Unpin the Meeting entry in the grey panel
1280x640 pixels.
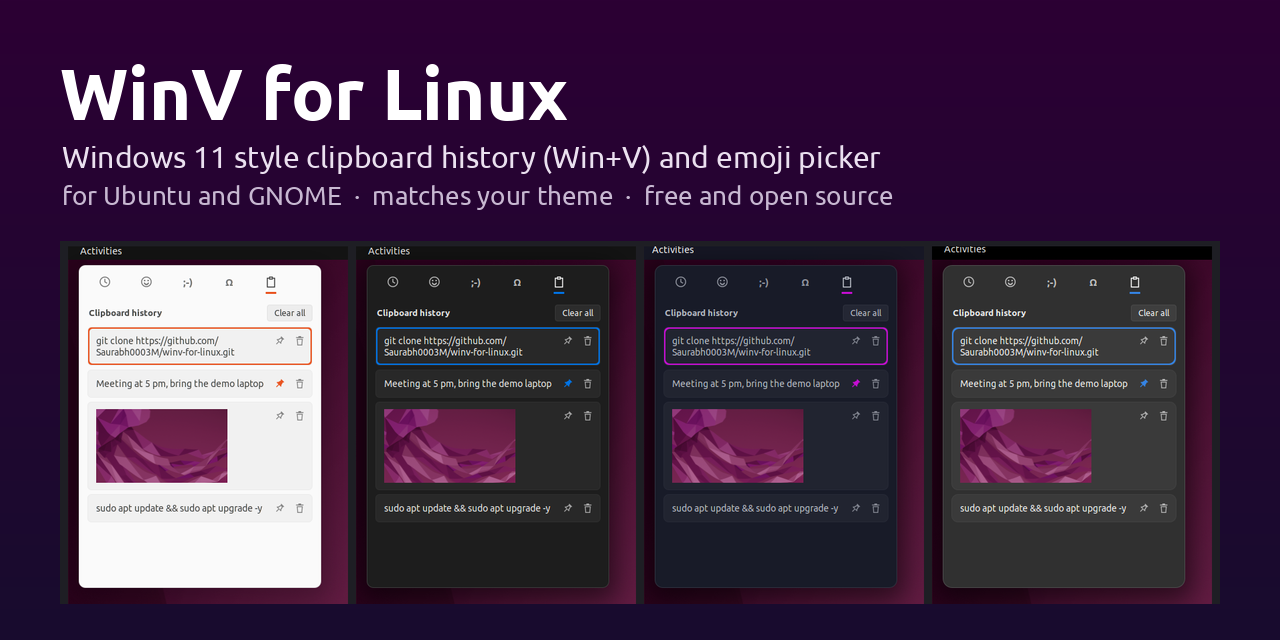click(1144, 384)
